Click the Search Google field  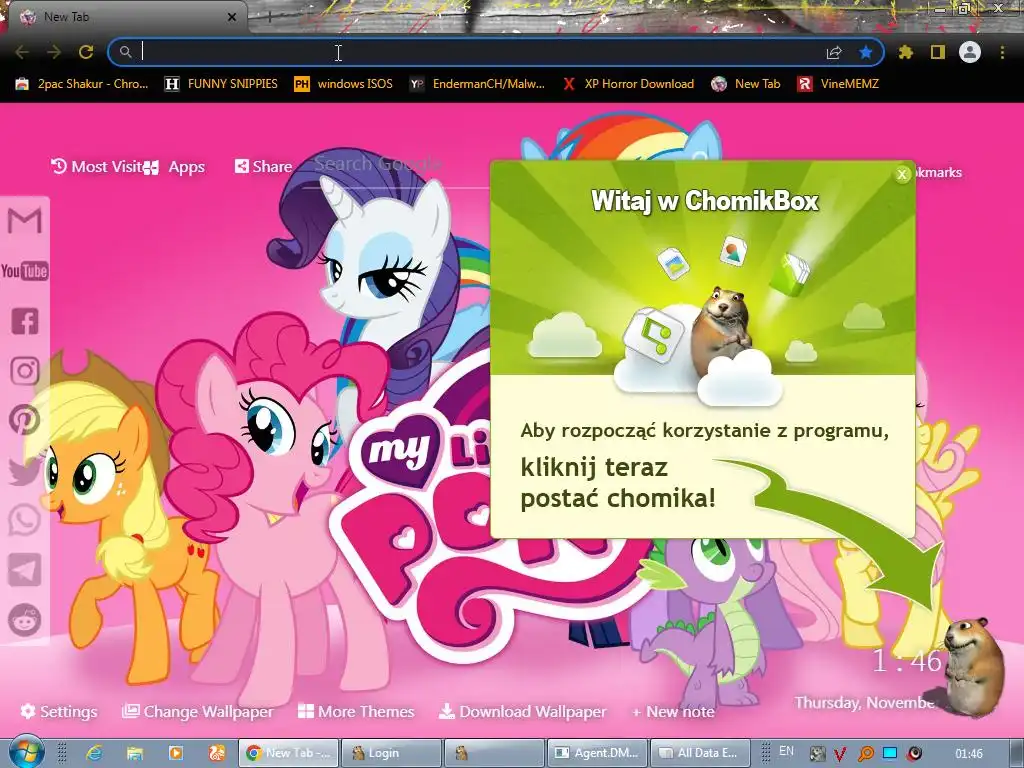pyautogui.click(x=398, y=165)
